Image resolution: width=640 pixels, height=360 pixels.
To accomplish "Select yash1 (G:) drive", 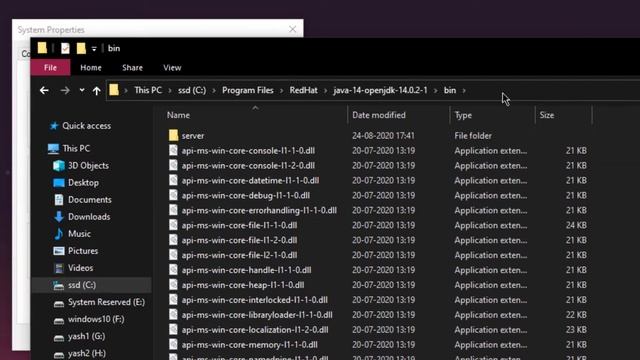I will point(86,336).
